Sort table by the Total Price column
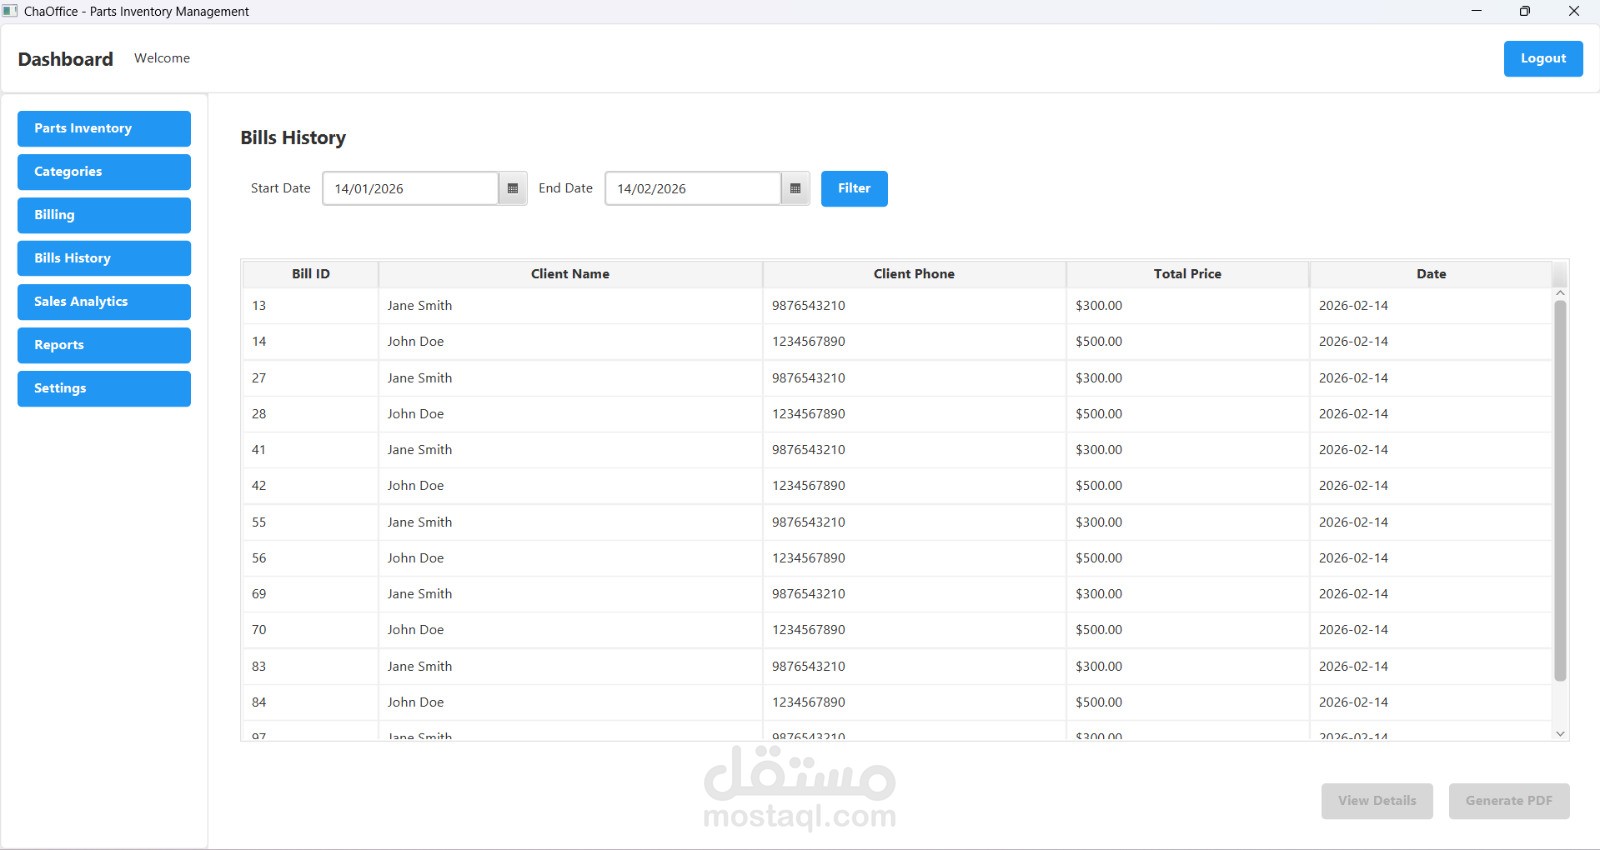The width and height of the screenshot is (1600, 850). tap(1187, 274)
